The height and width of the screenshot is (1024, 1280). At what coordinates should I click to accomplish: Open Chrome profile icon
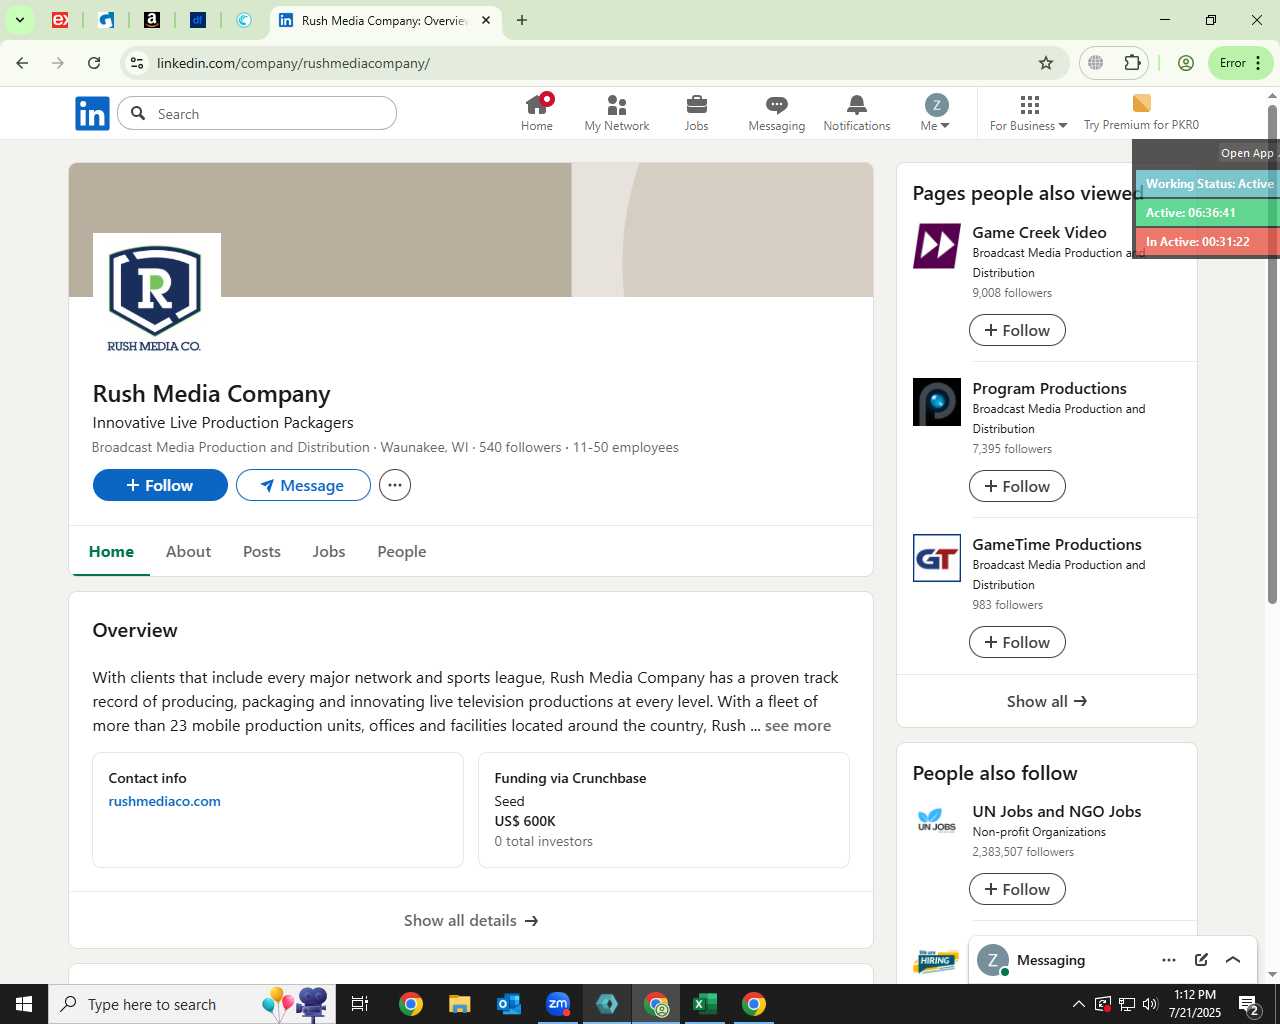pos(1186,63)
